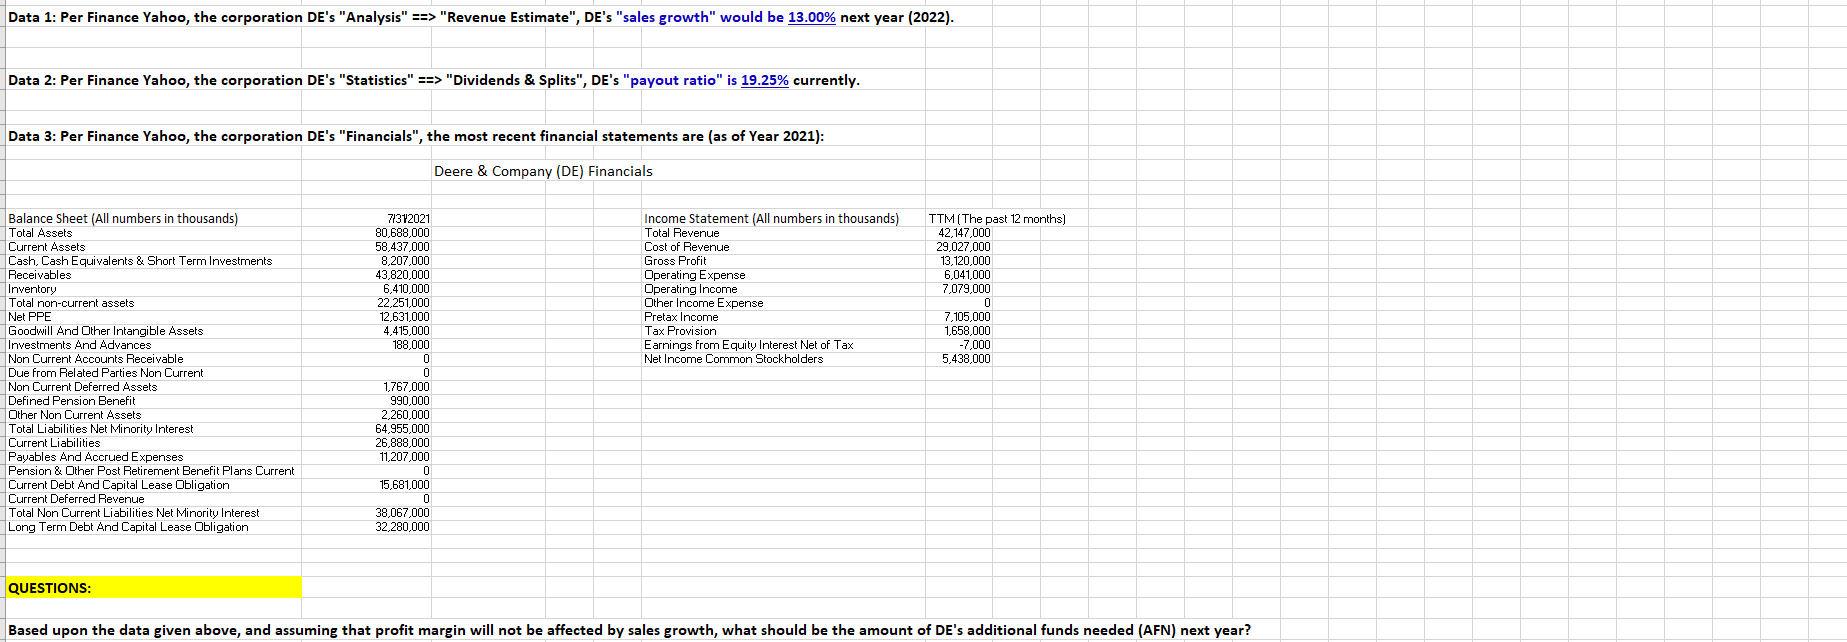Click 'Non Current Accounts Receivable' label
This screenshot has width=1847, height=642.
click(96, 358)
